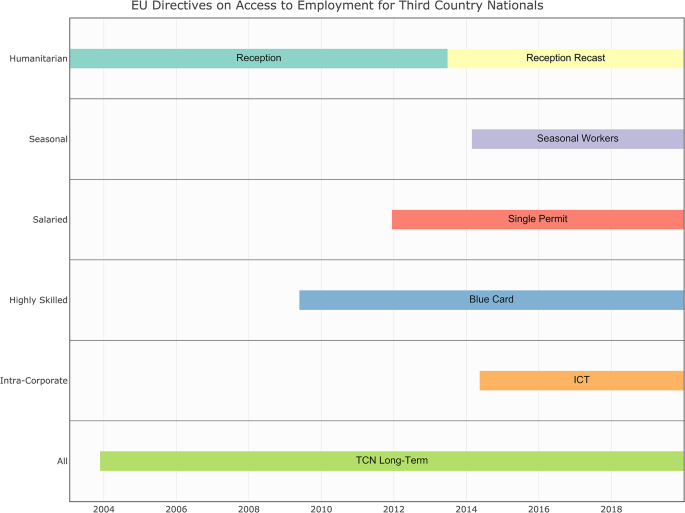685x513 pixels.
Task: Click the Seasonal axis label
Action: coord(48,139)
